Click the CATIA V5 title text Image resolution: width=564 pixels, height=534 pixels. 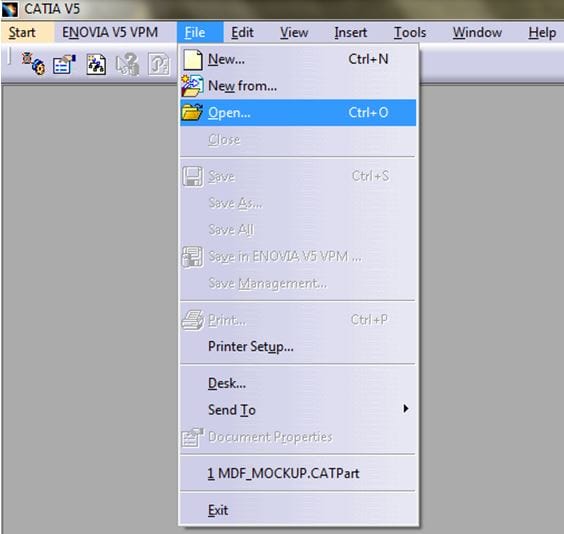52,9
